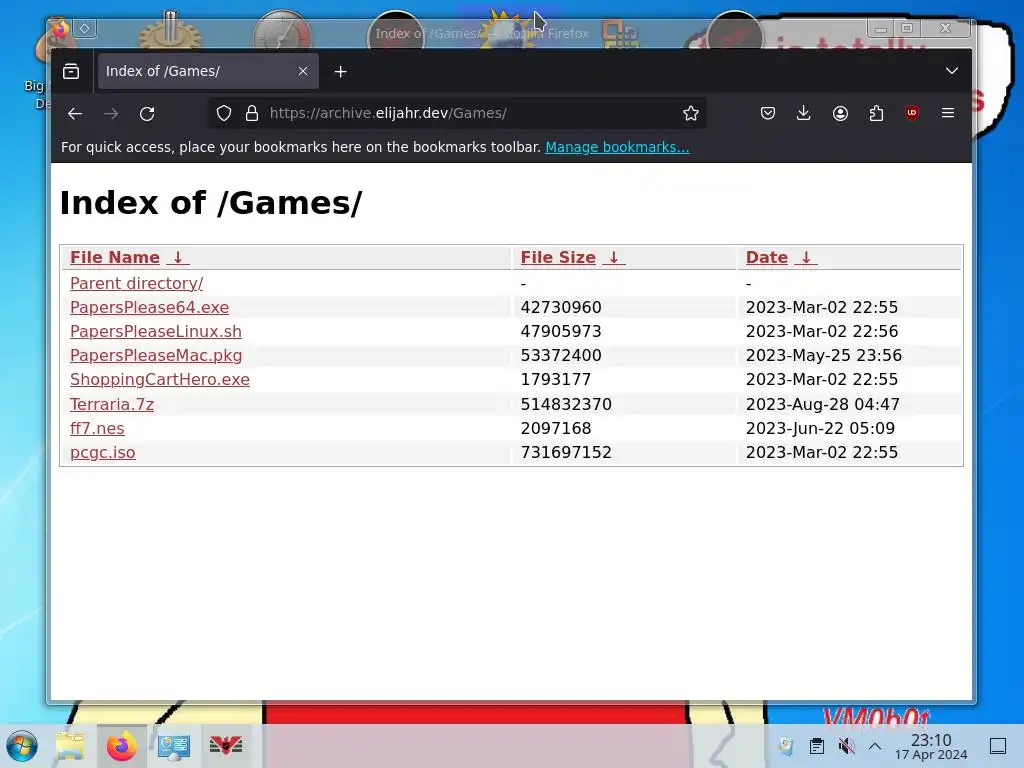This screenshot has width=1024, height=768.
Task: Download ff7.nes
Action: [97, 428]
